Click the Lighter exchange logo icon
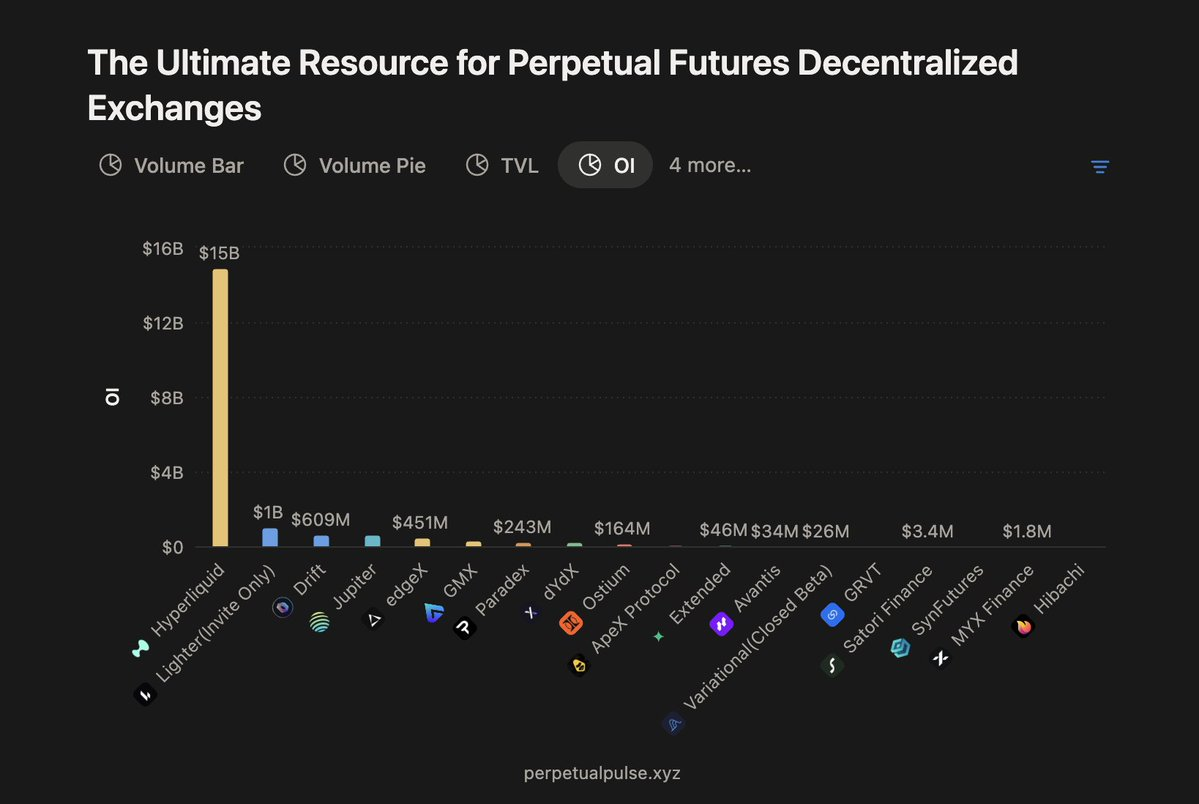The width and height of the screenshot is (1199, 804). click(145, 694)
